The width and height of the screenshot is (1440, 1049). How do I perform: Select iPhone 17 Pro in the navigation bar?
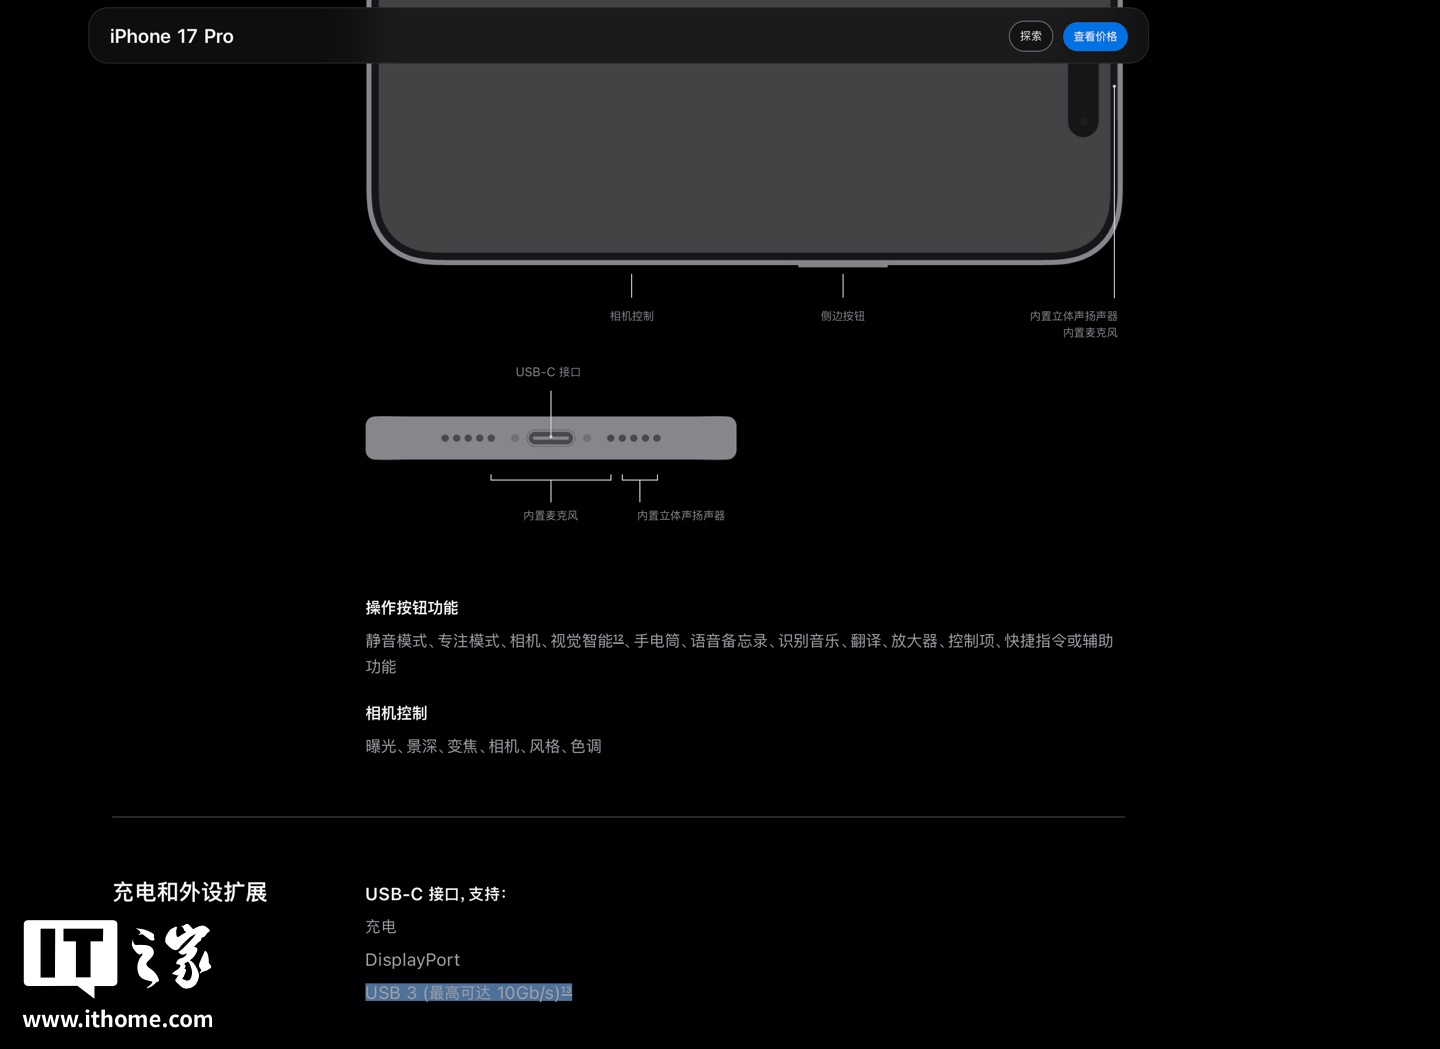click(x=171, y=36)
